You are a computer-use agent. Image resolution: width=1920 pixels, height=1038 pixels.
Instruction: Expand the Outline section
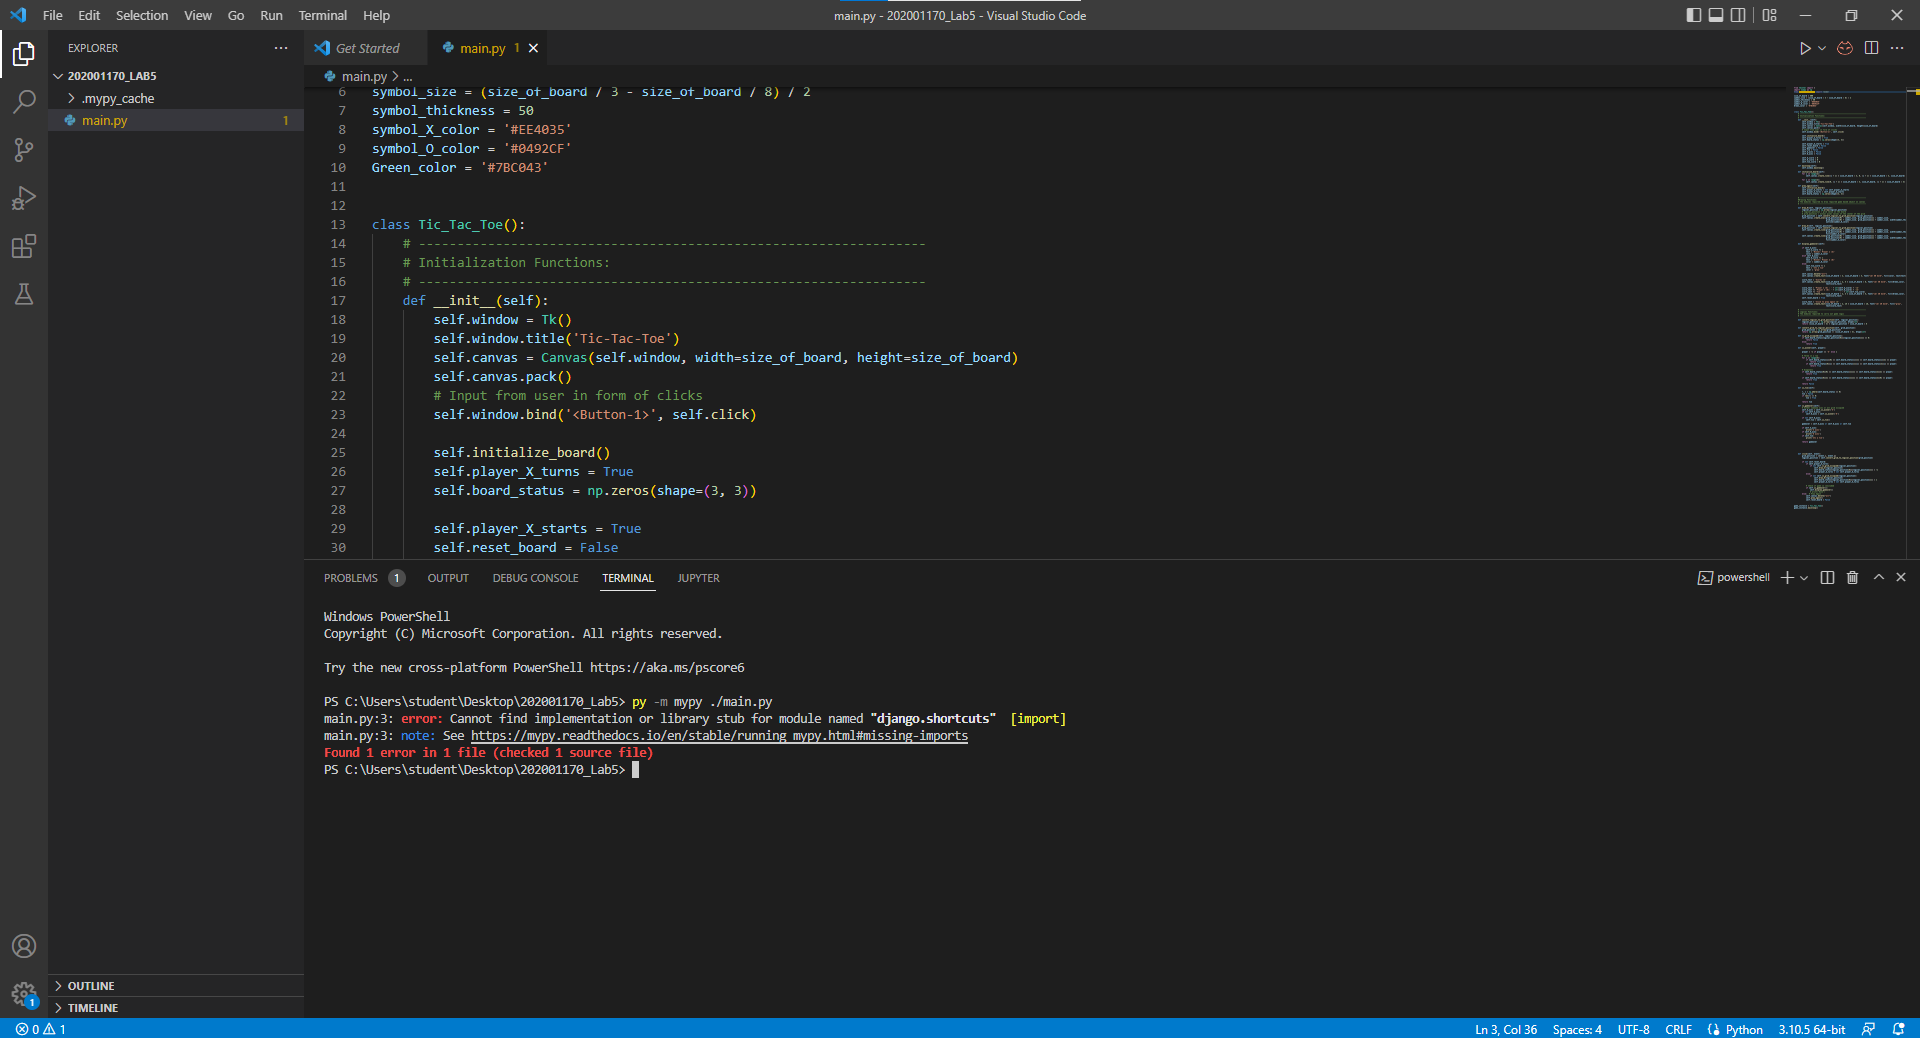point(176,986)
